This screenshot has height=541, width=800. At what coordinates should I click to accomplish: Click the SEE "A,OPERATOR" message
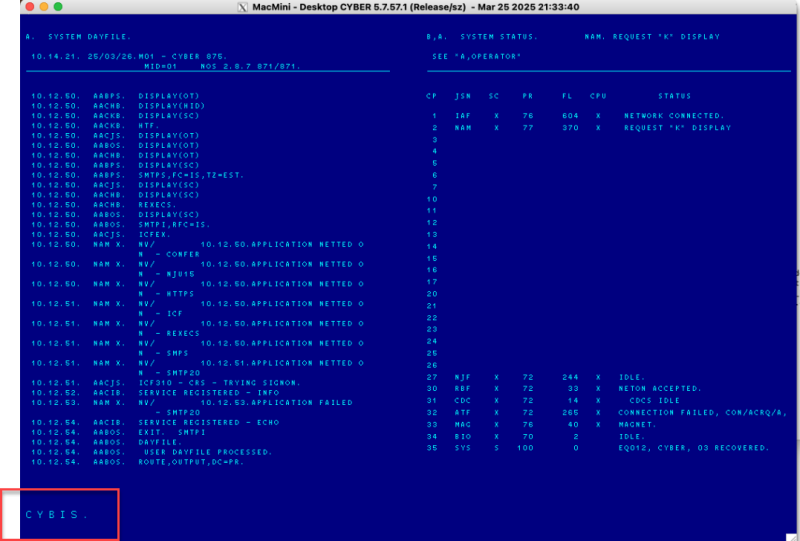pos(477,57)
